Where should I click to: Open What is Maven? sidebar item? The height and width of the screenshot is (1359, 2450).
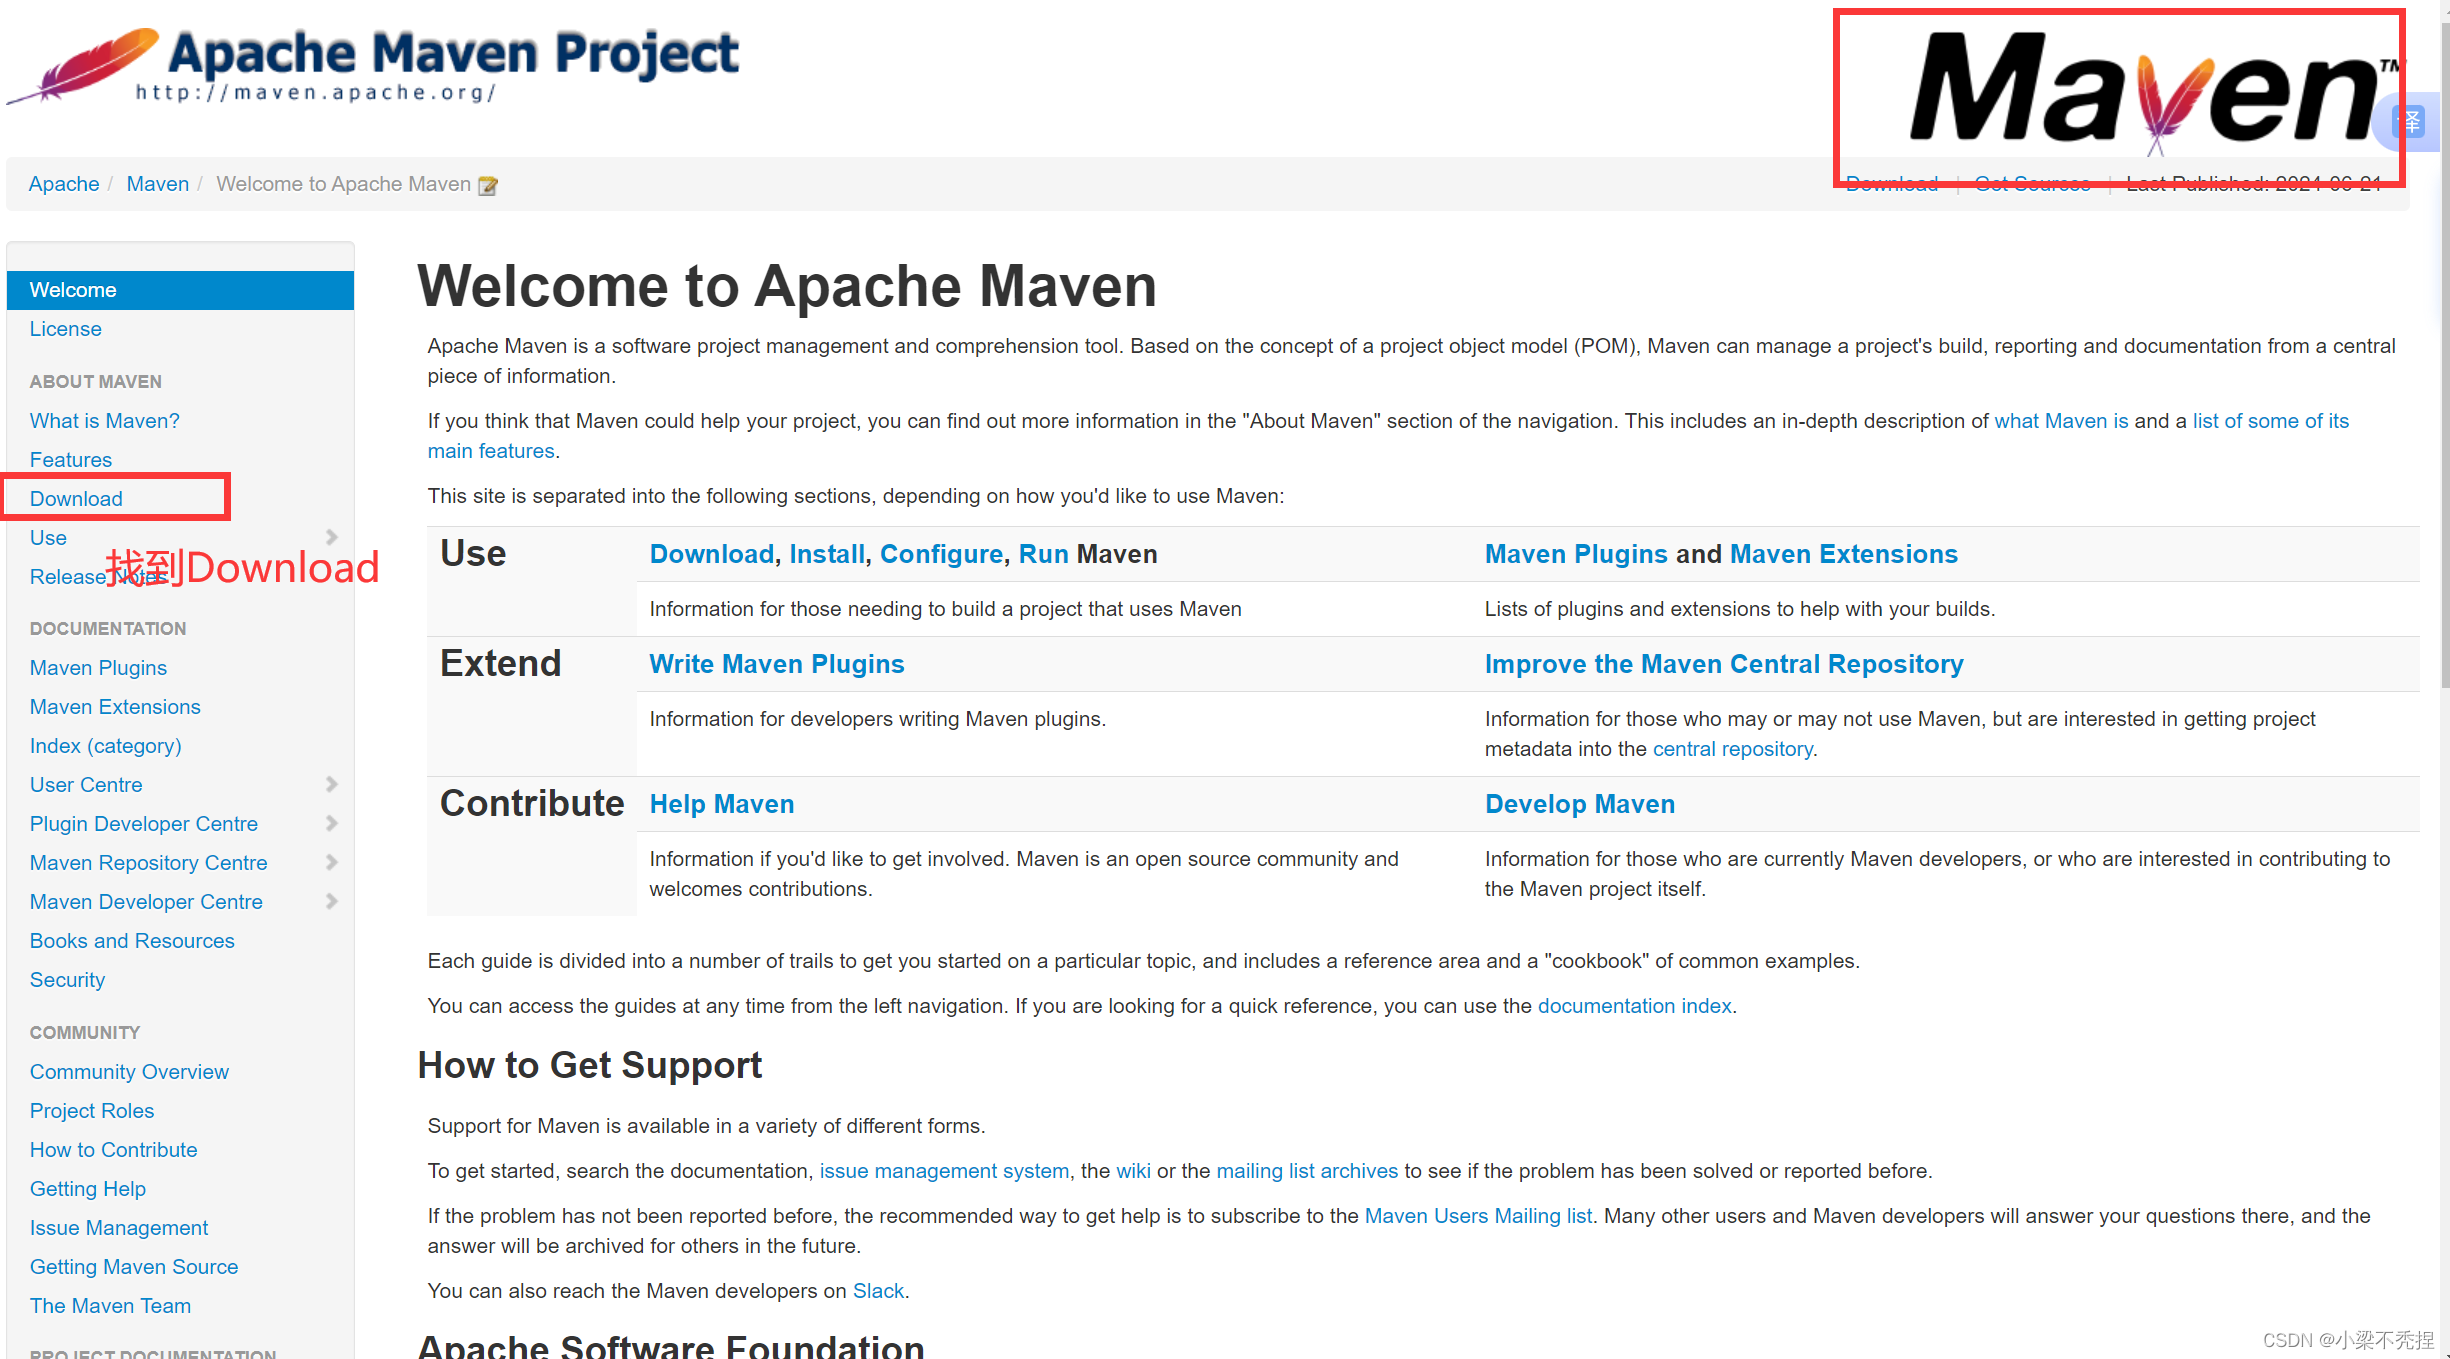click(x=105, y=421)
